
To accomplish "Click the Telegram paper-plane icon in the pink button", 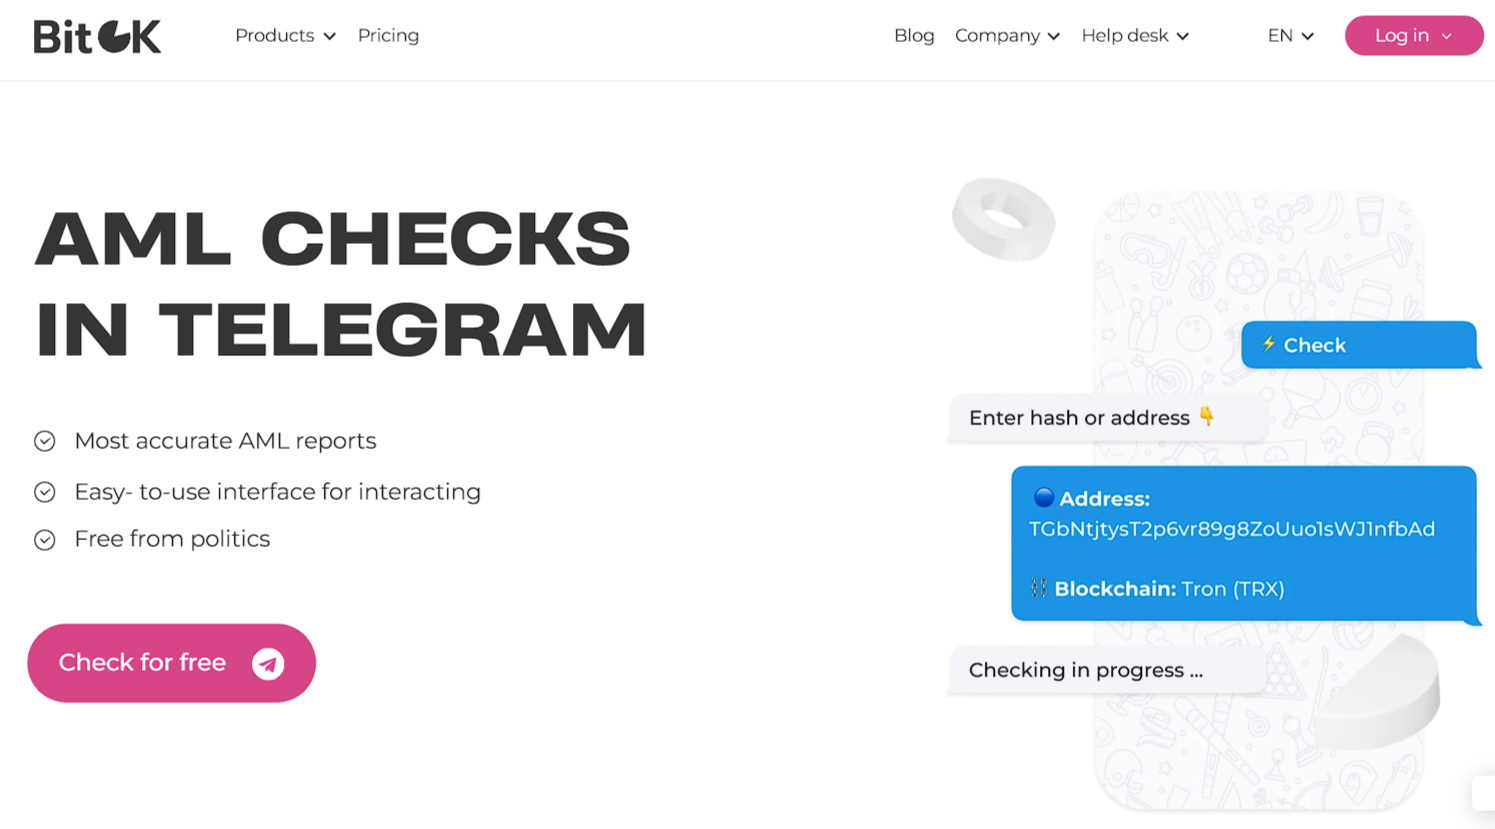I will 265,663.
